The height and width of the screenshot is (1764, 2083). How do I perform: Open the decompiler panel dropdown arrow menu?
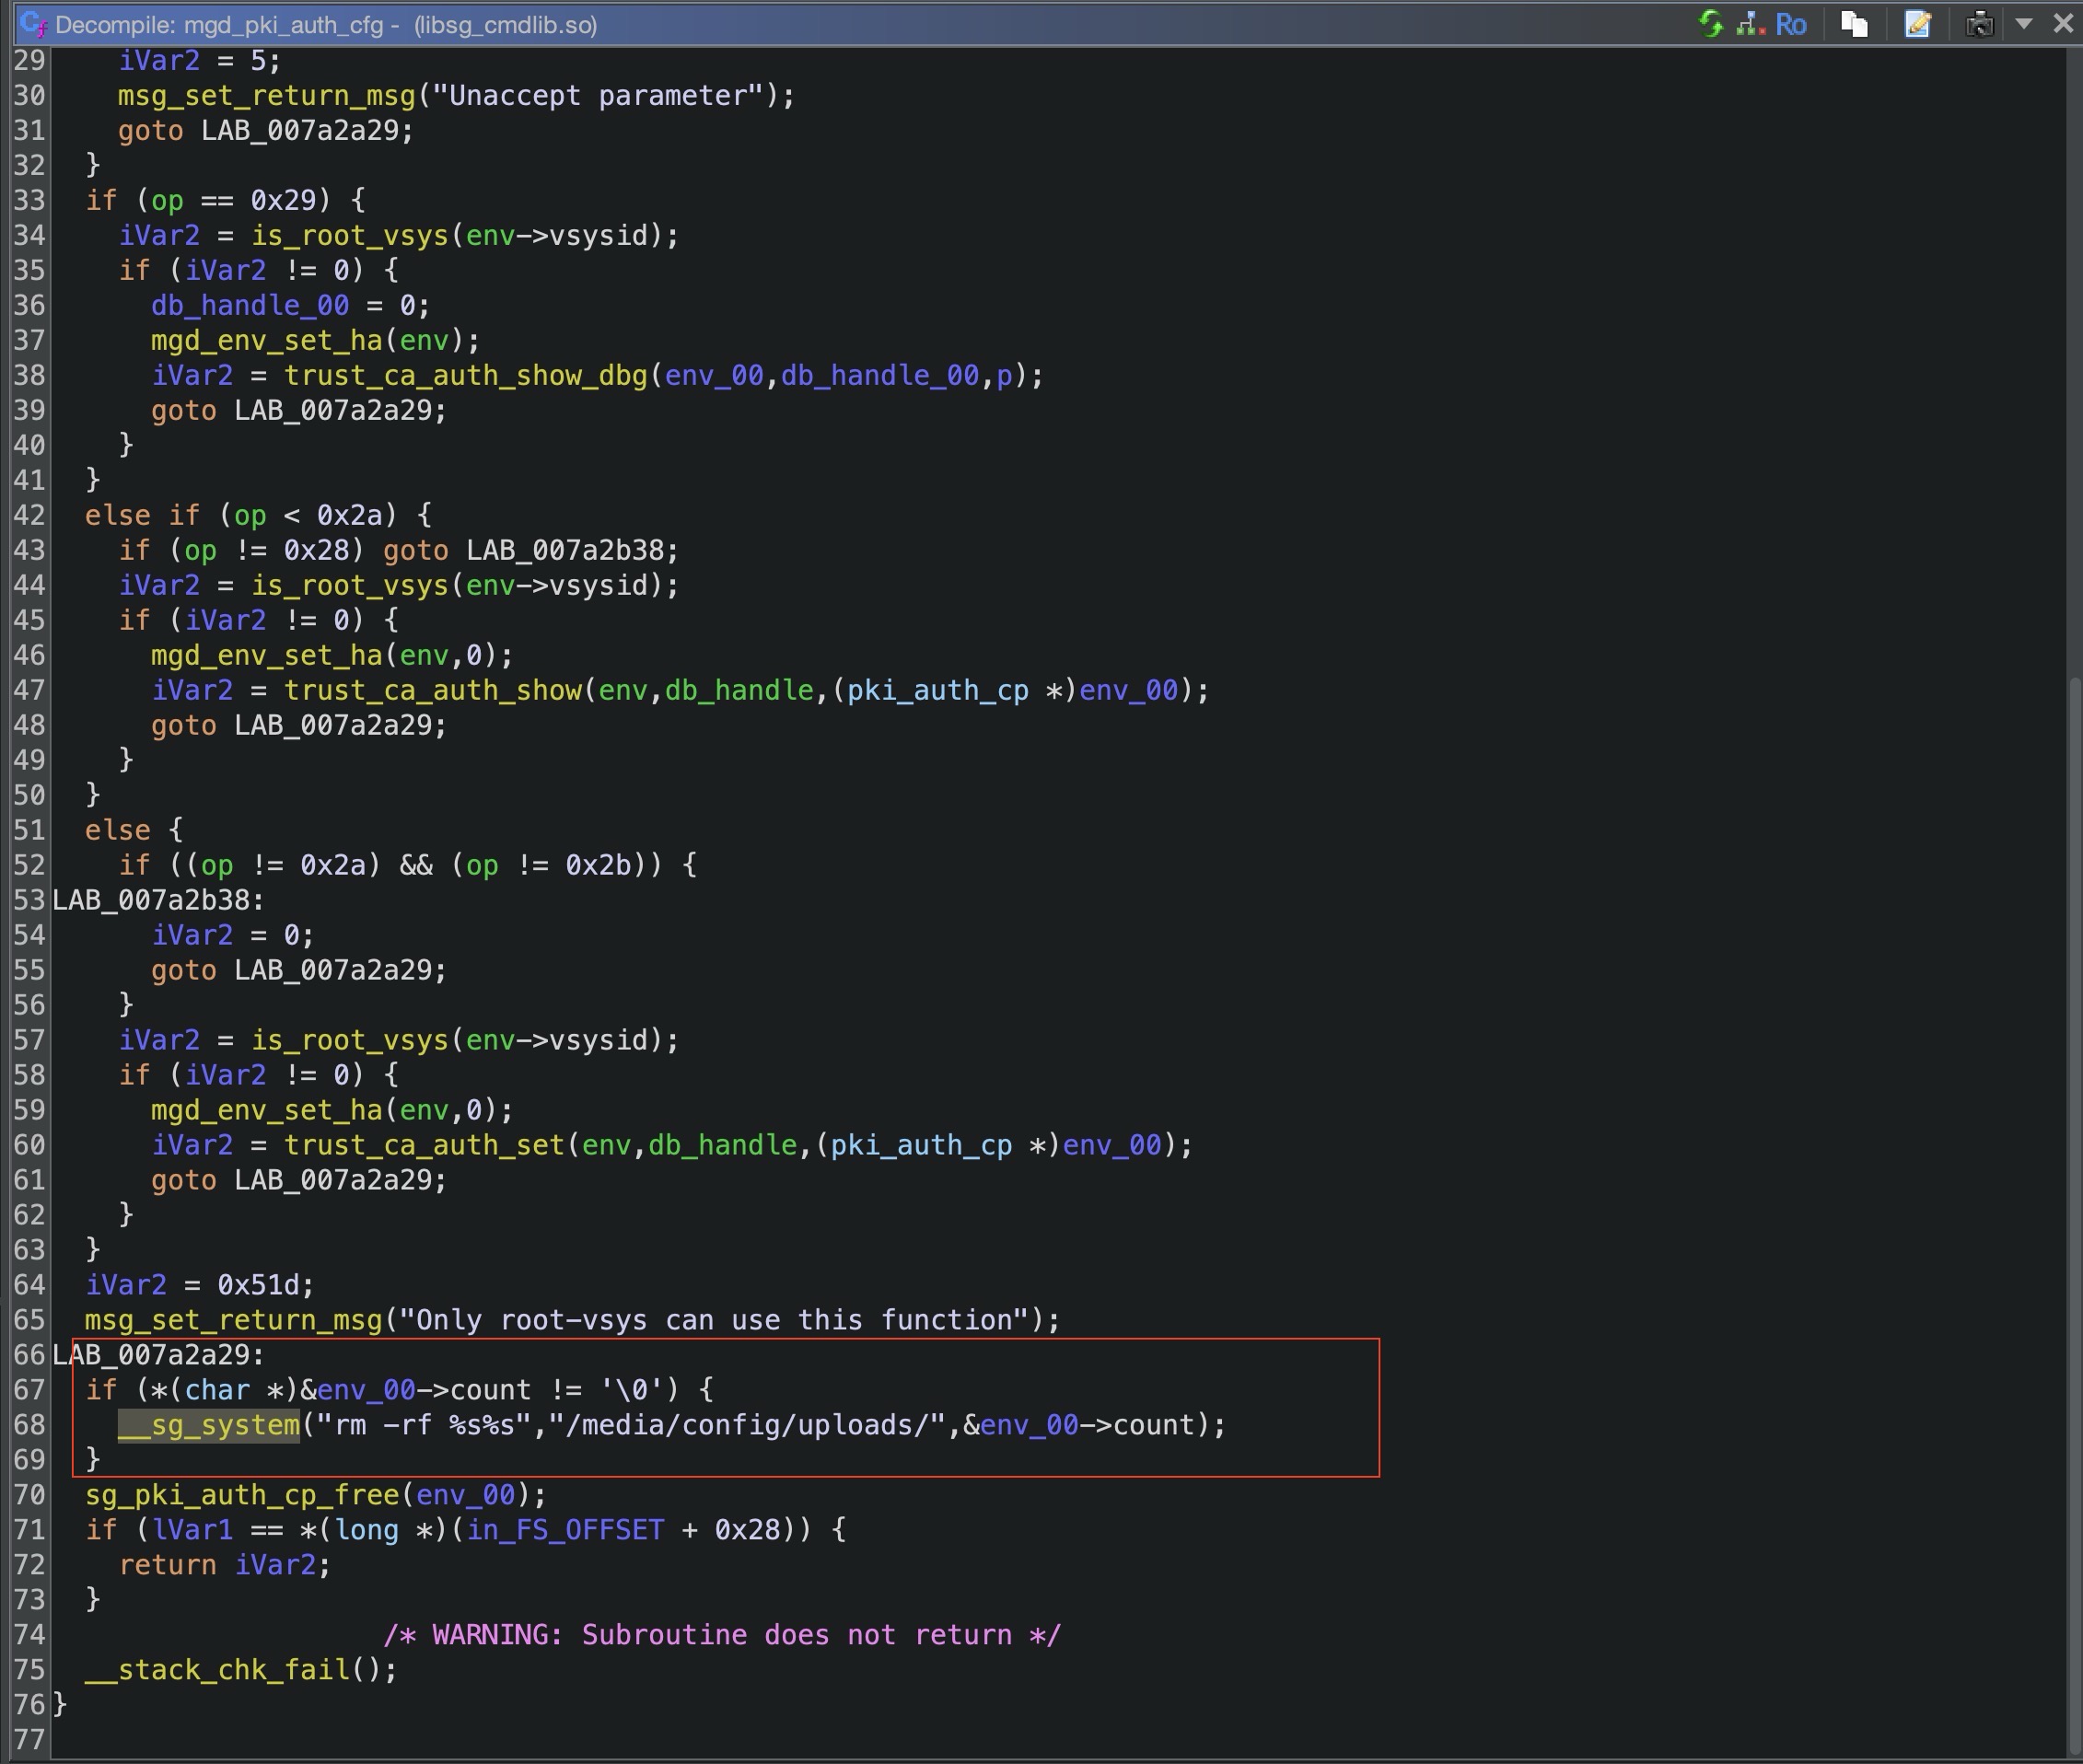pyautogui.click(x=2024, y=24)
